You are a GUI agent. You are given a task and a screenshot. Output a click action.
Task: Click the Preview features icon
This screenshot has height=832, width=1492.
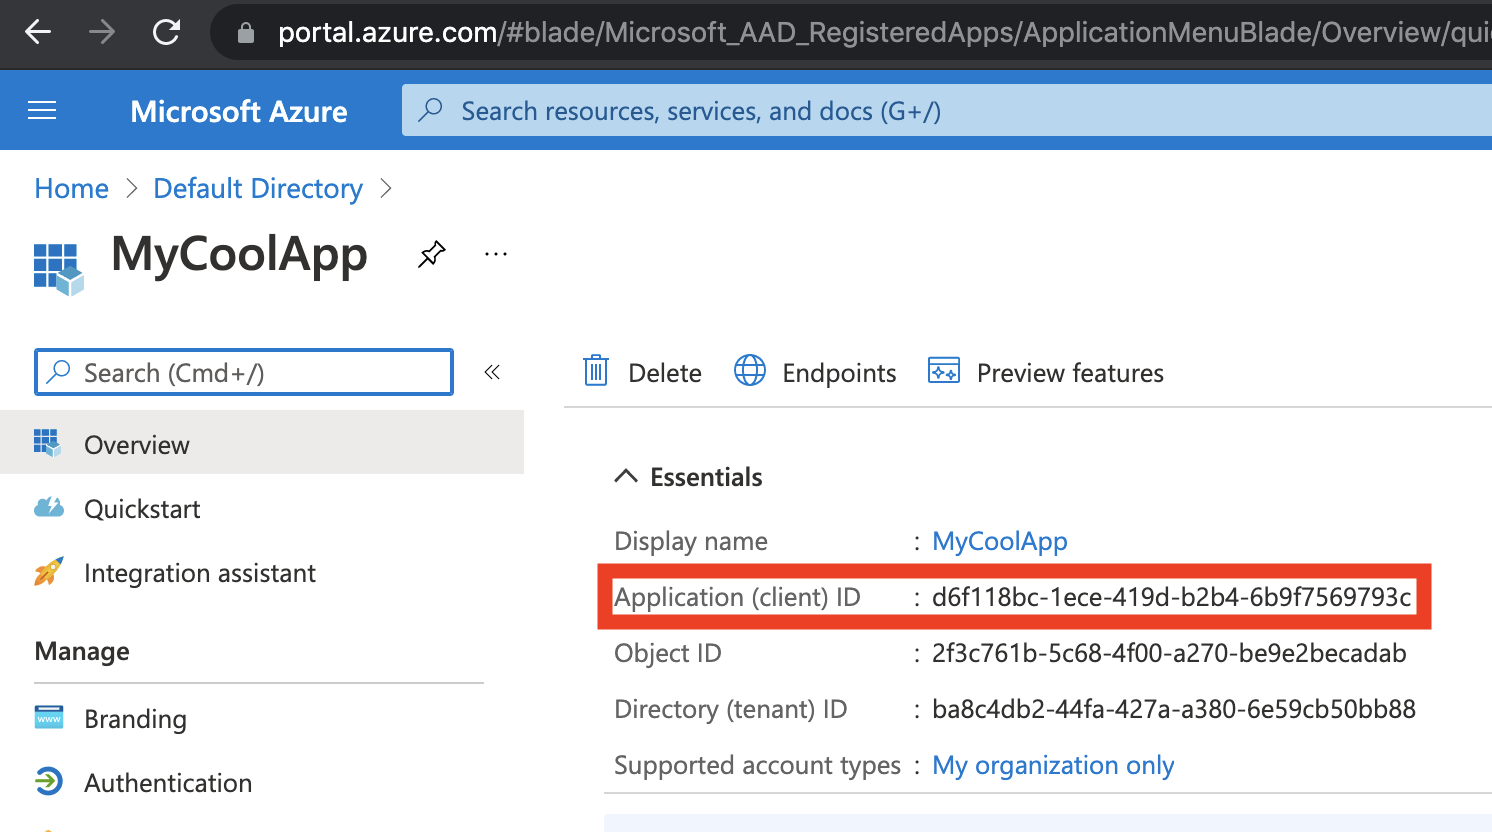tap(942, 371)
